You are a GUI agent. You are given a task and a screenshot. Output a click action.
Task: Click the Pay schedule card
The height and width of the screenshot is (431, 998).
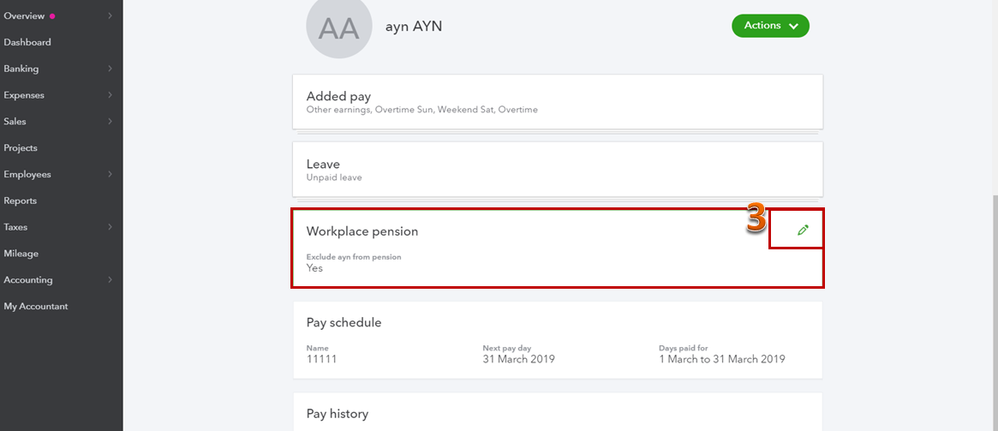[x=558, y=340]
